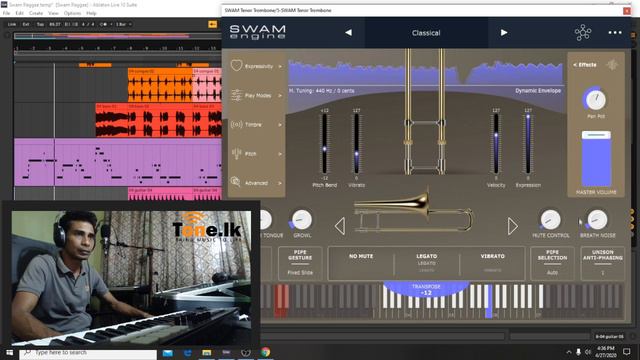Click the microphone tray icon

point(578,352)
